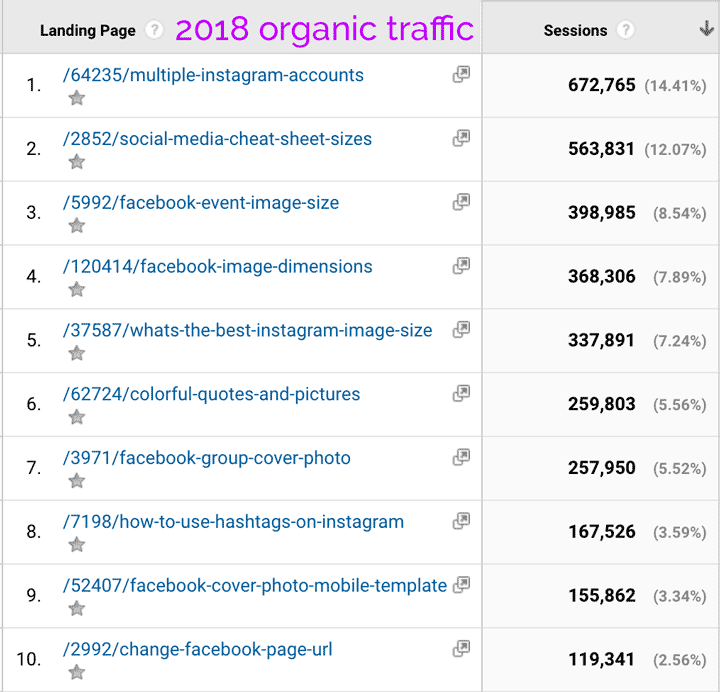720x692 pixels.
Task: Click the (5.56%) percentage
Action: click(x=680, y=405)
